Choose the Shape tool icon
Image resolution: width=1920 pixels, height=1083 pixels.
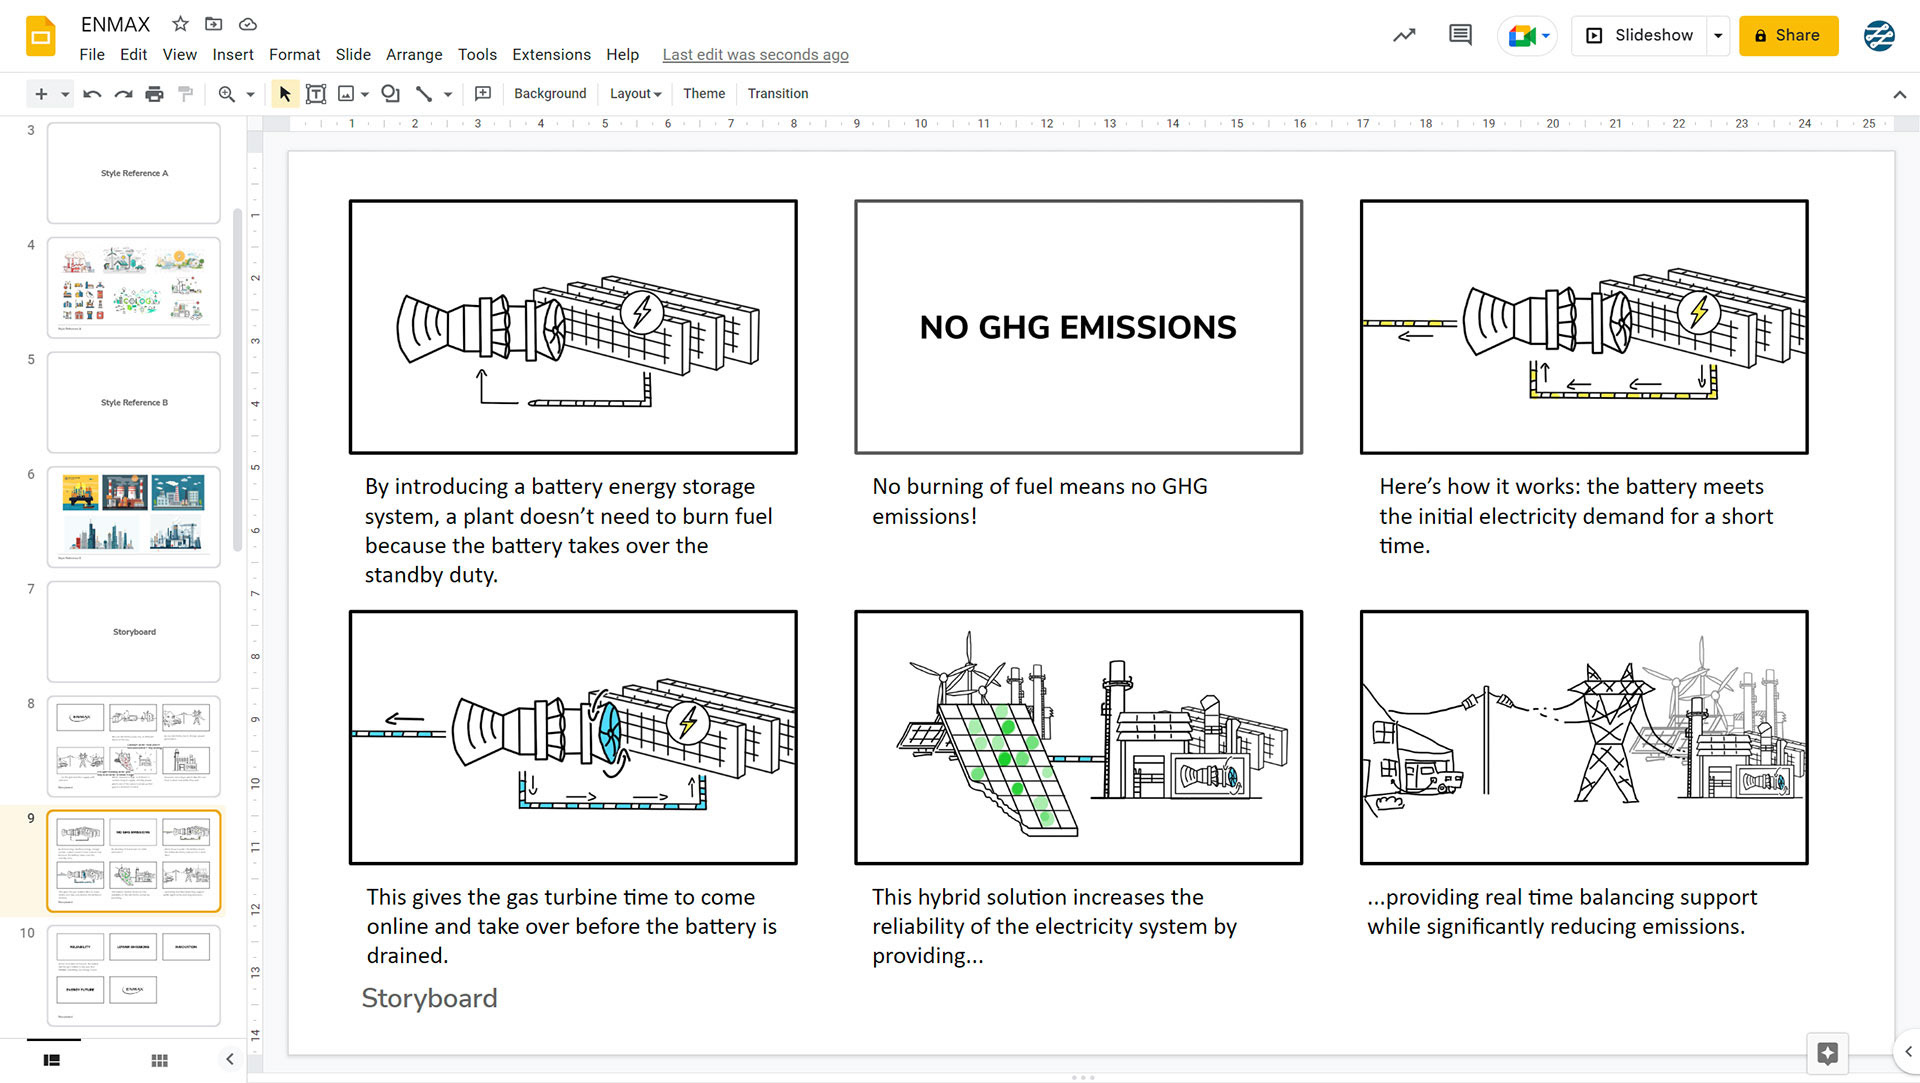pyautogui.click(x=390, y=94)
